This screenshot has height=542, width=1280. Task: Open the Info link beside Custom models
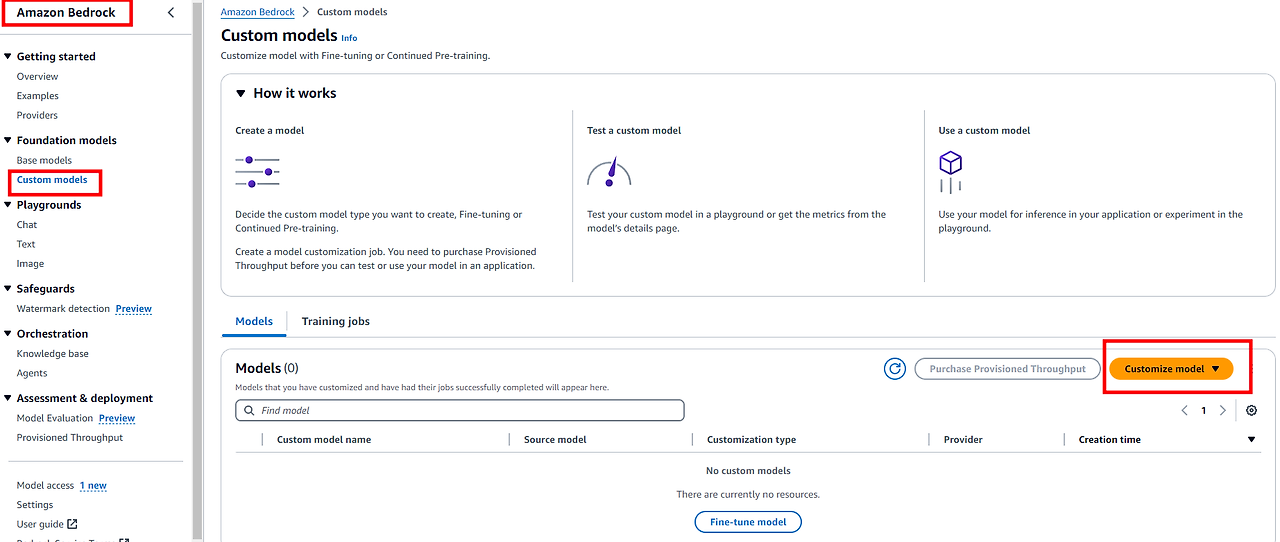pyautogui.click(x=349, y=38)
